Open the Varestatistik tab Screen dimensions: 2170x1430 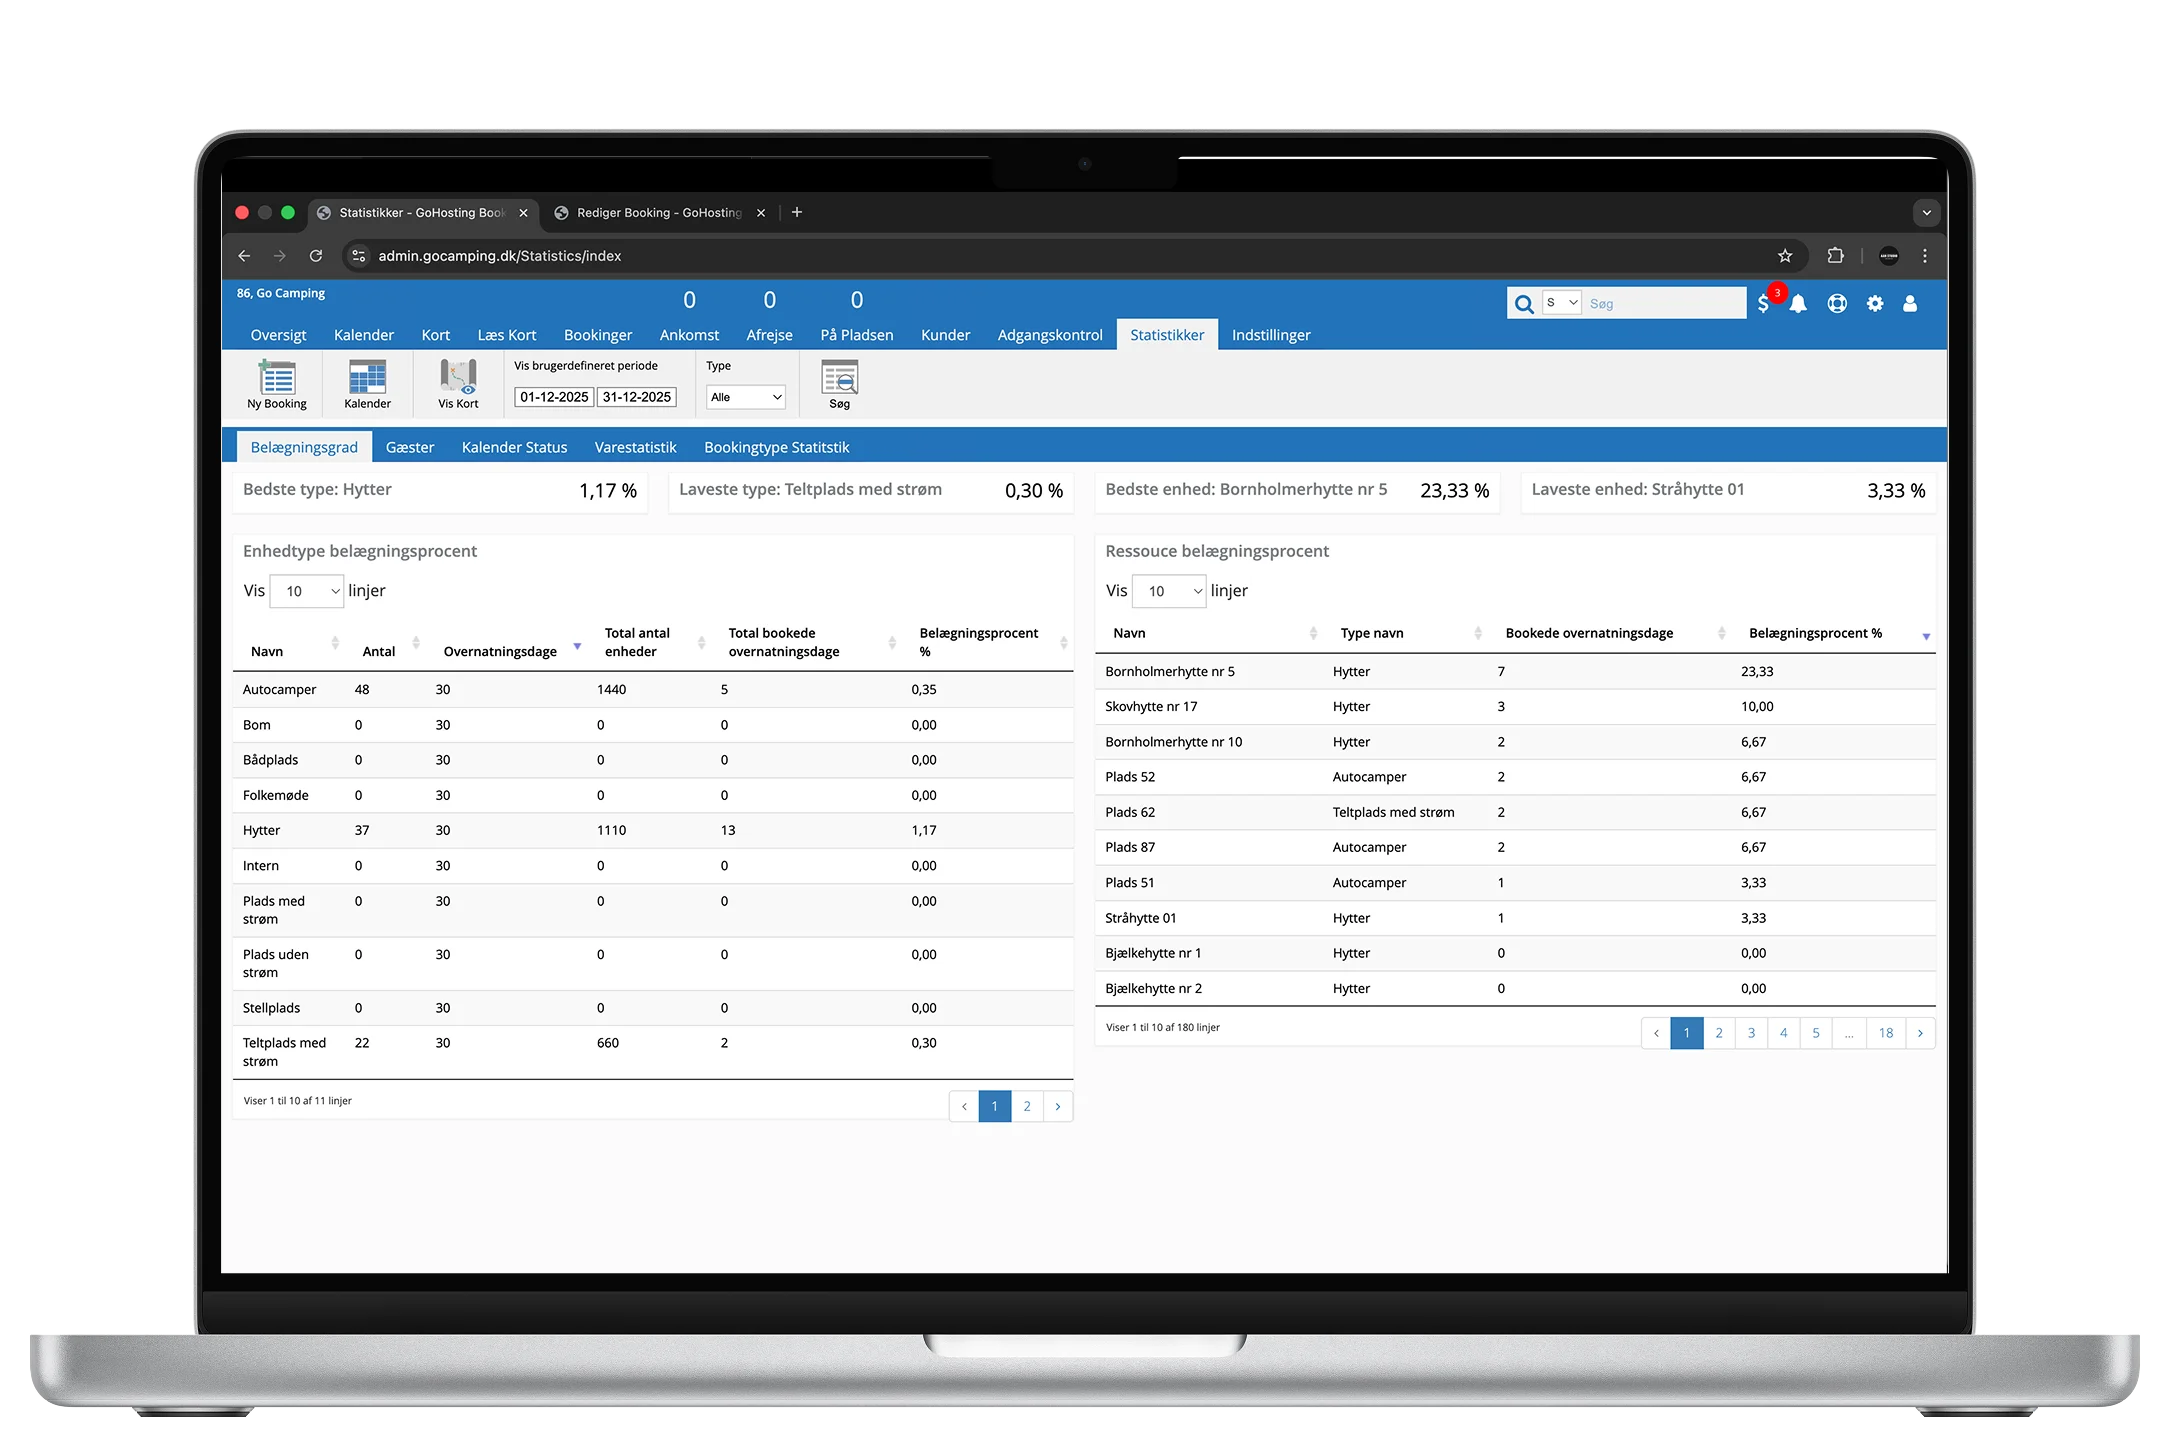[x=635, y=447]
